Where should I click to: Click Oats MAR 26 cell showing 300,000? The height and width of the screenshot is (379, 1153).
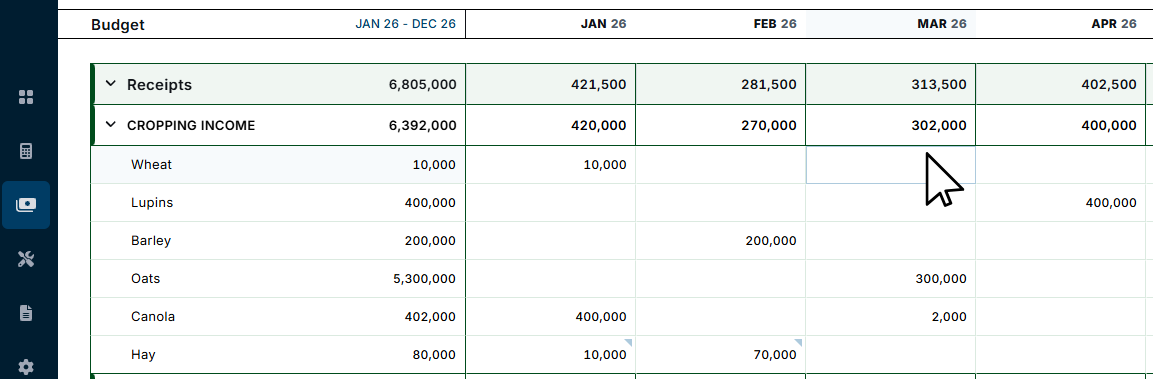coord(890,279)
